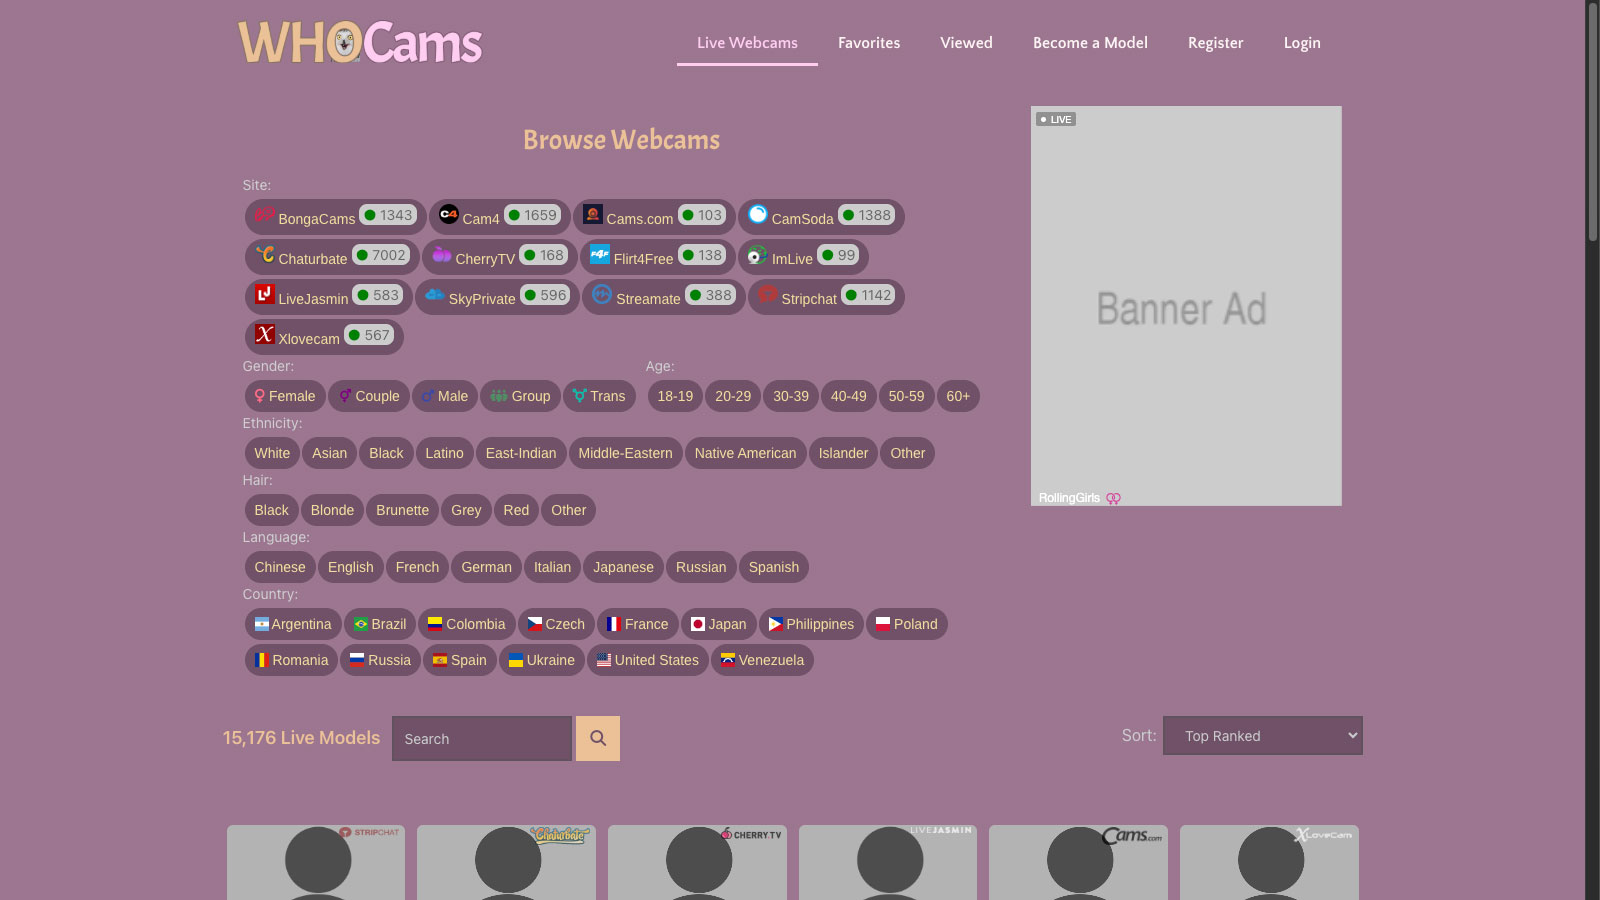Filter by Romania country
The width and height of the screenshot is (1600, 900).
[291, 660]
